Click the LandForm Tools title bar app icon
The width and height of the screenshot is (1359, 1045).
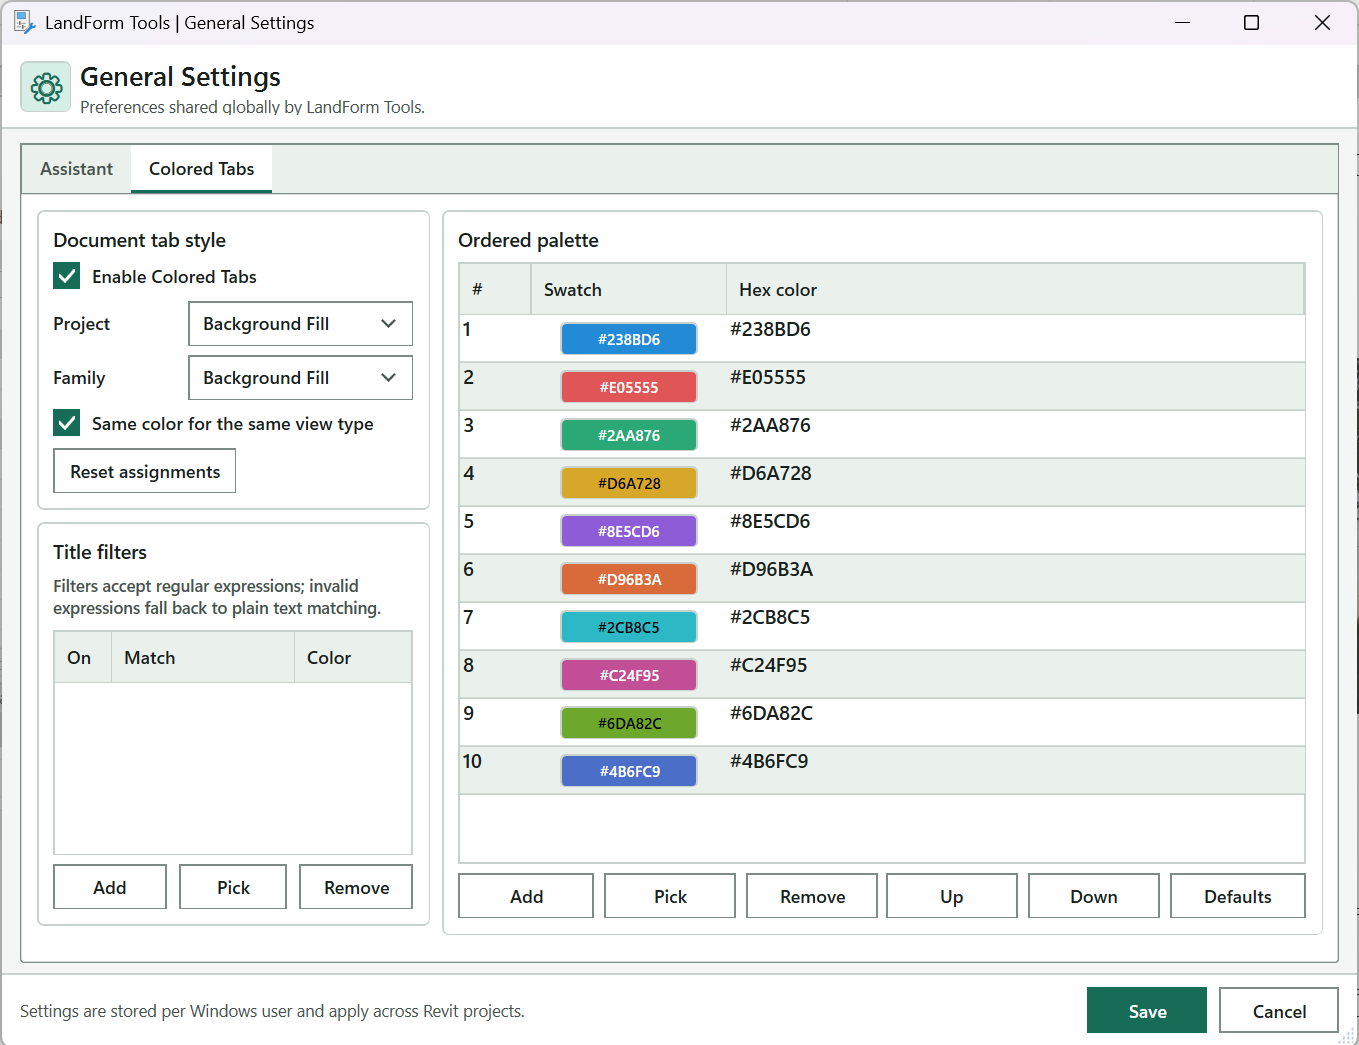[x=24, y=22]
